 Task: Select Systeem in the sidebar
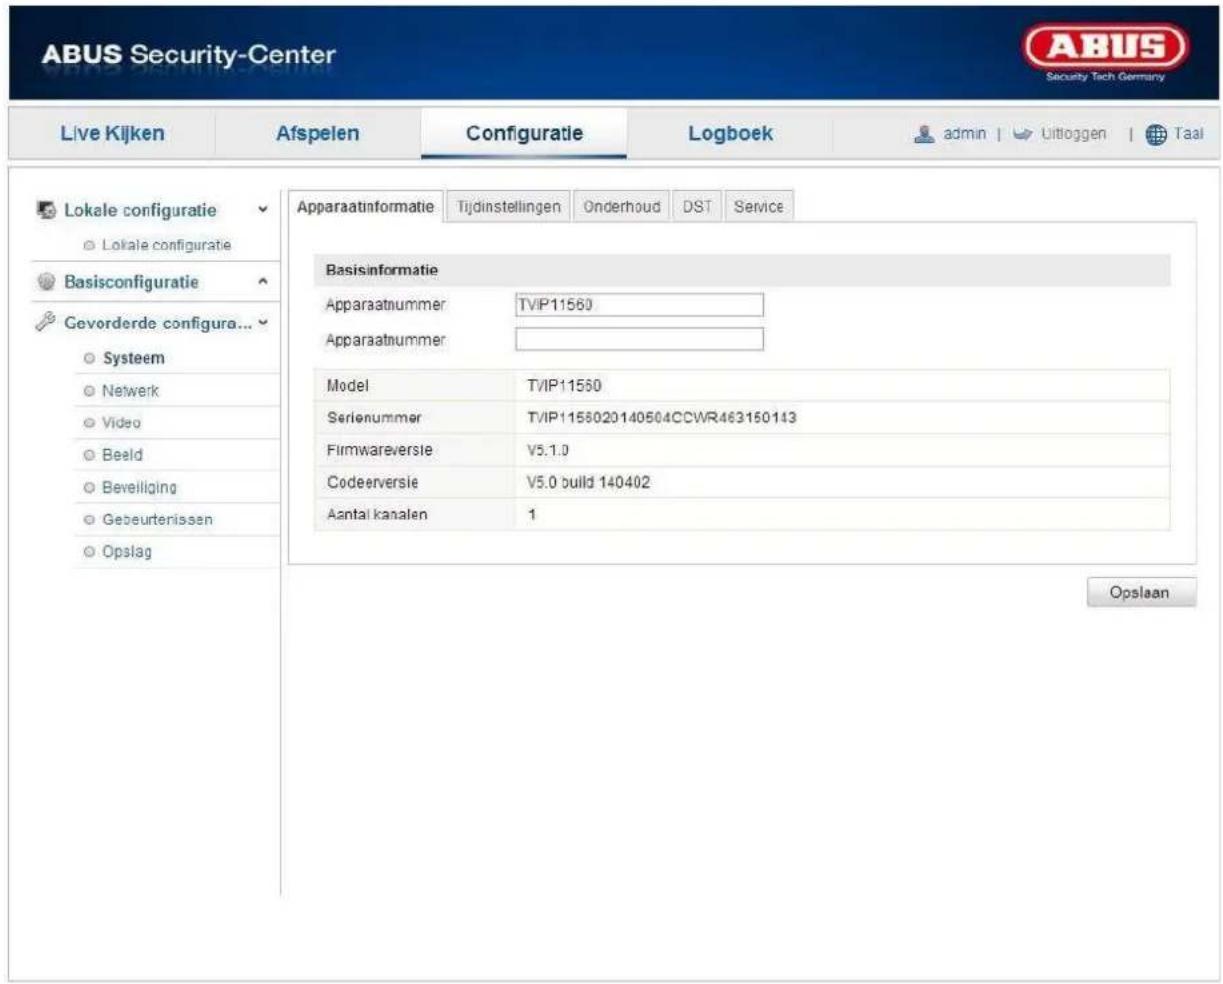pyautogui.click(x=134, y=358)
